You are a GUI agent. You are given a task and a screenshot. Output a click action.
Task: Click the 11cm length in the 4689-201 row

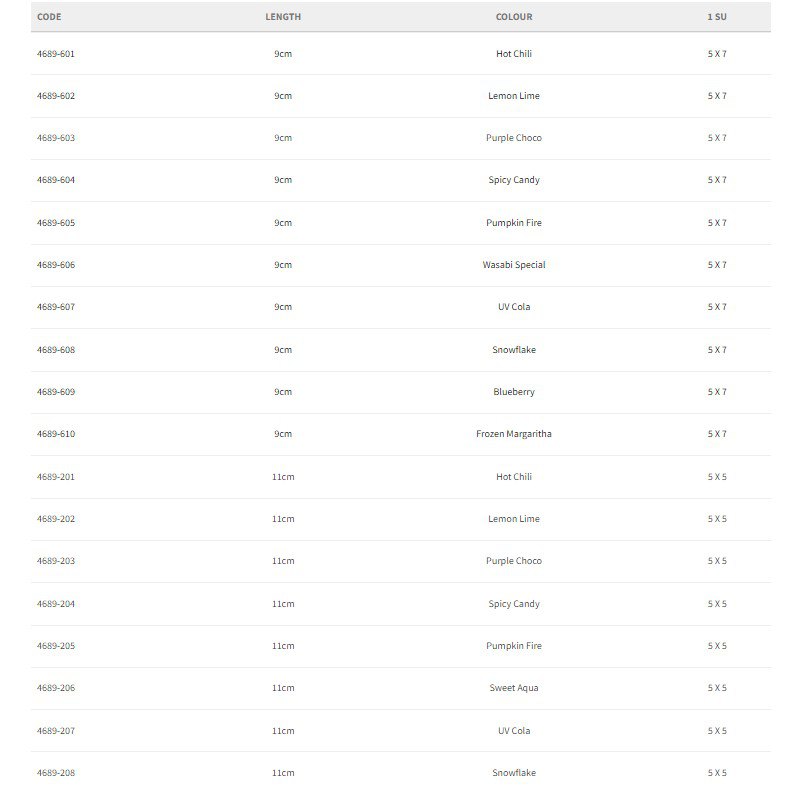tap(283, 477)
